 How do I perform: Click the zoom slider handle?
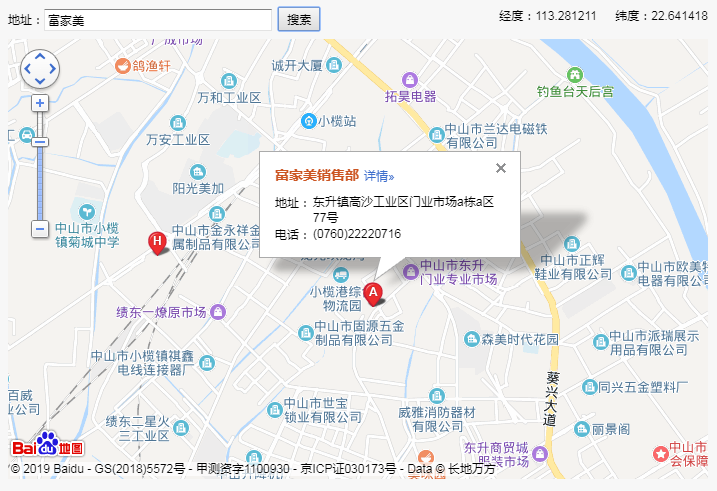pyautogui.click(x=40, y=142)
